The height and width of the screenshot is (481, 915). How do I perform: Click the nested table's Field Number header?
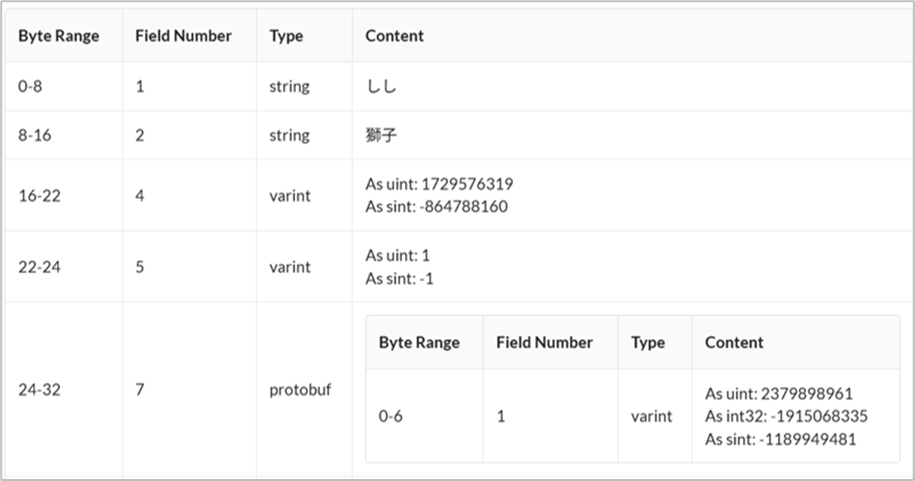[544, 342]
